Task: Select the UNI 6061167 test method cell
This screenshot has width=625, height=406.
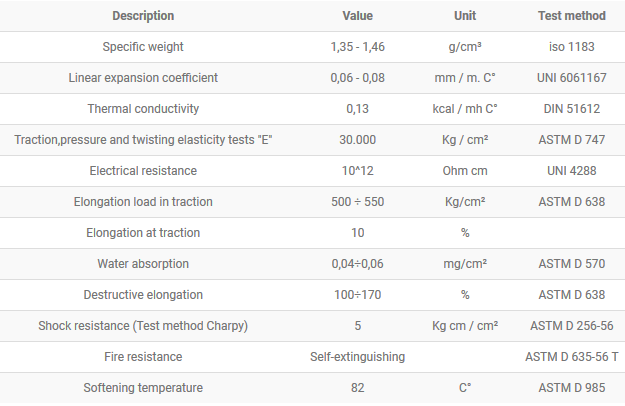Action: click(572, 78)
